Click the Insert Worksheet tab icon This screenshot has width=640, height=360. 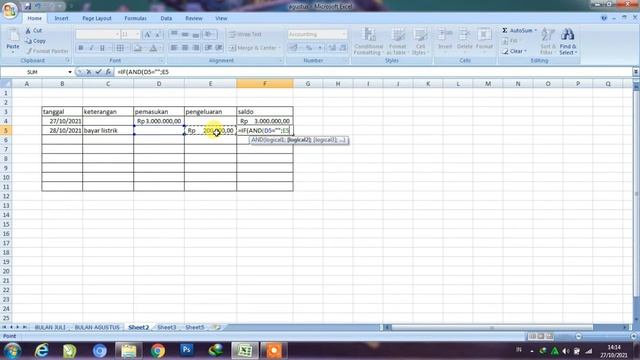(x=216, y=327)
